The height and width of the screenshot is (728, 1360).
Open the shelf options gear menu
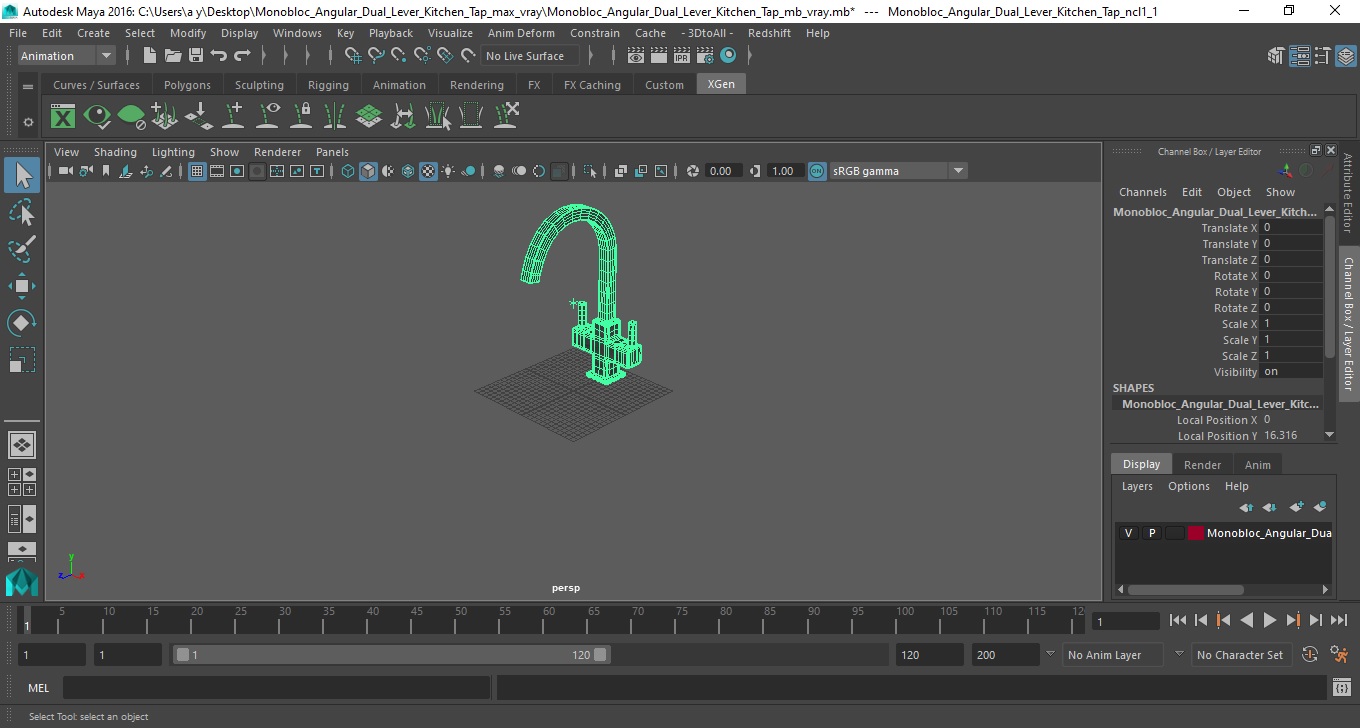pyautogui.click(x=28, y=122)
